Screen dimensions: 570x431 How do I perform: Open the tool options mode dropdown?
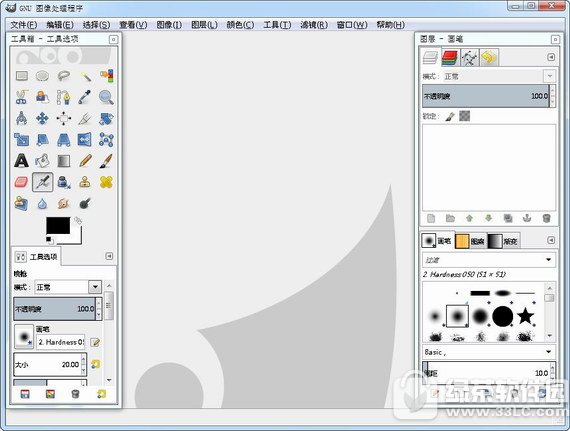95,287
